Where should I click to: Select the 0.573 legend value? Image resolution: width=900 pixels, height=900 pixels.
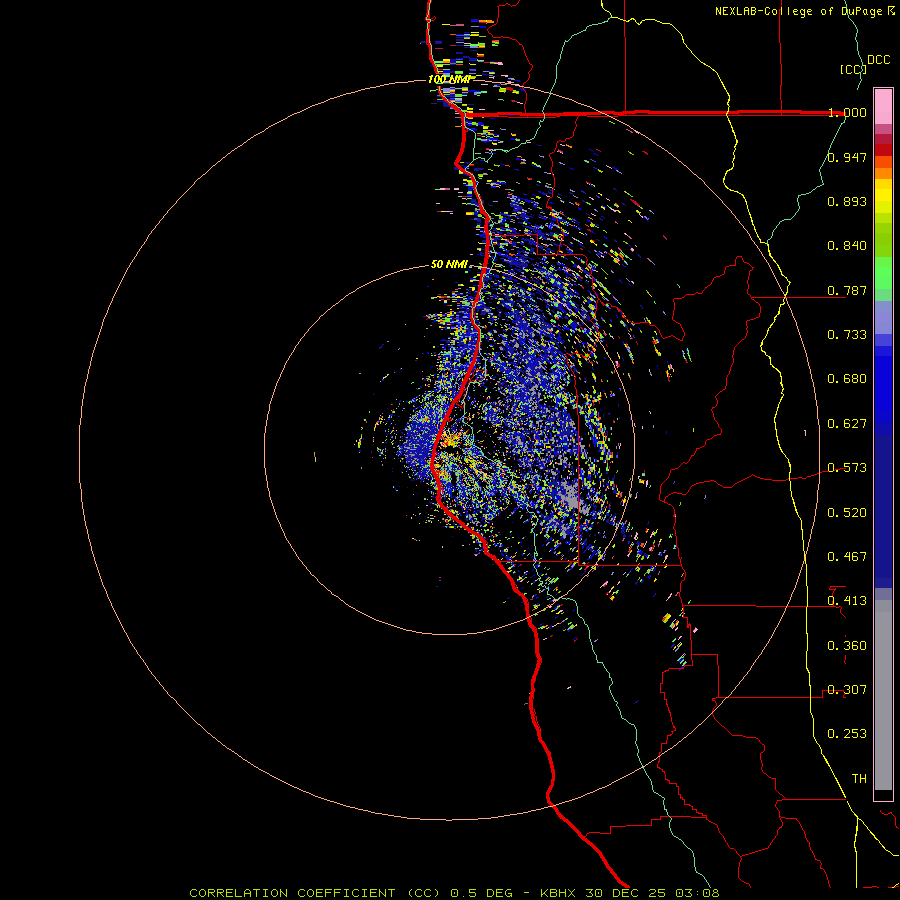(847, 468)
